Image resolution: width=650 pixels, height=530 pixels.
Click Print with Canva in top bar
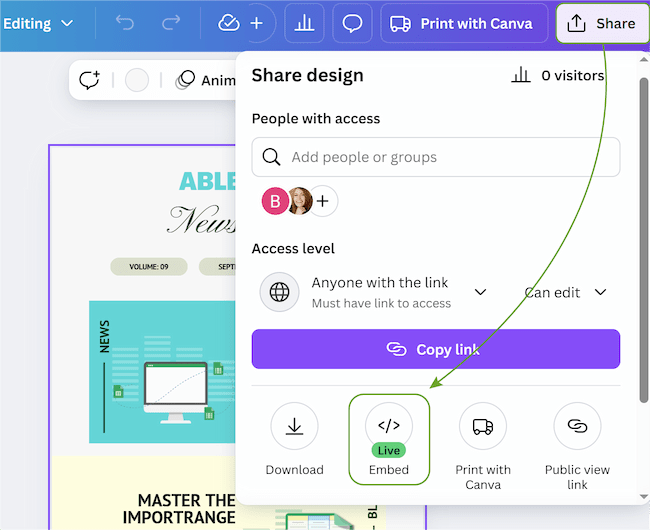pos(463,23)
